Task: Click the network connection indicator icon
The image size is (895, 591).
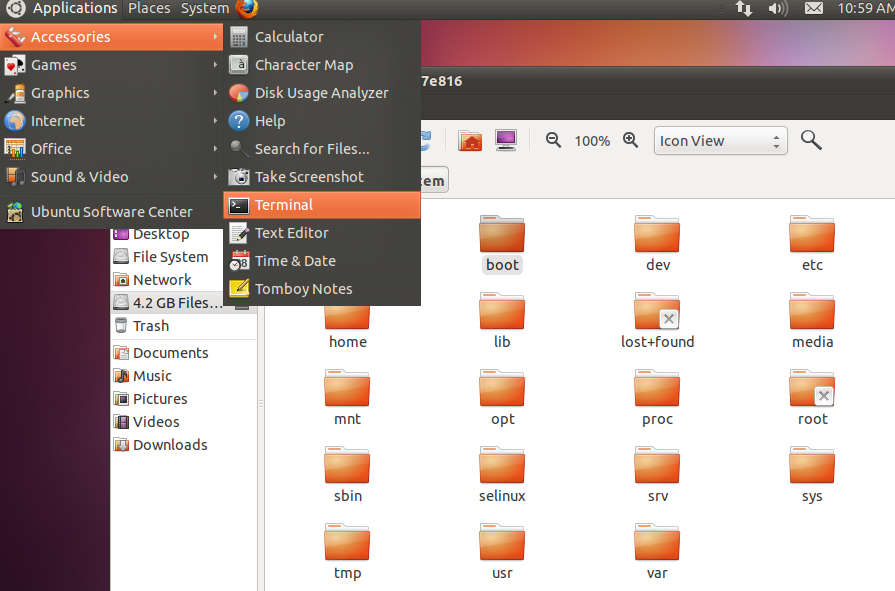Action: 744,9
